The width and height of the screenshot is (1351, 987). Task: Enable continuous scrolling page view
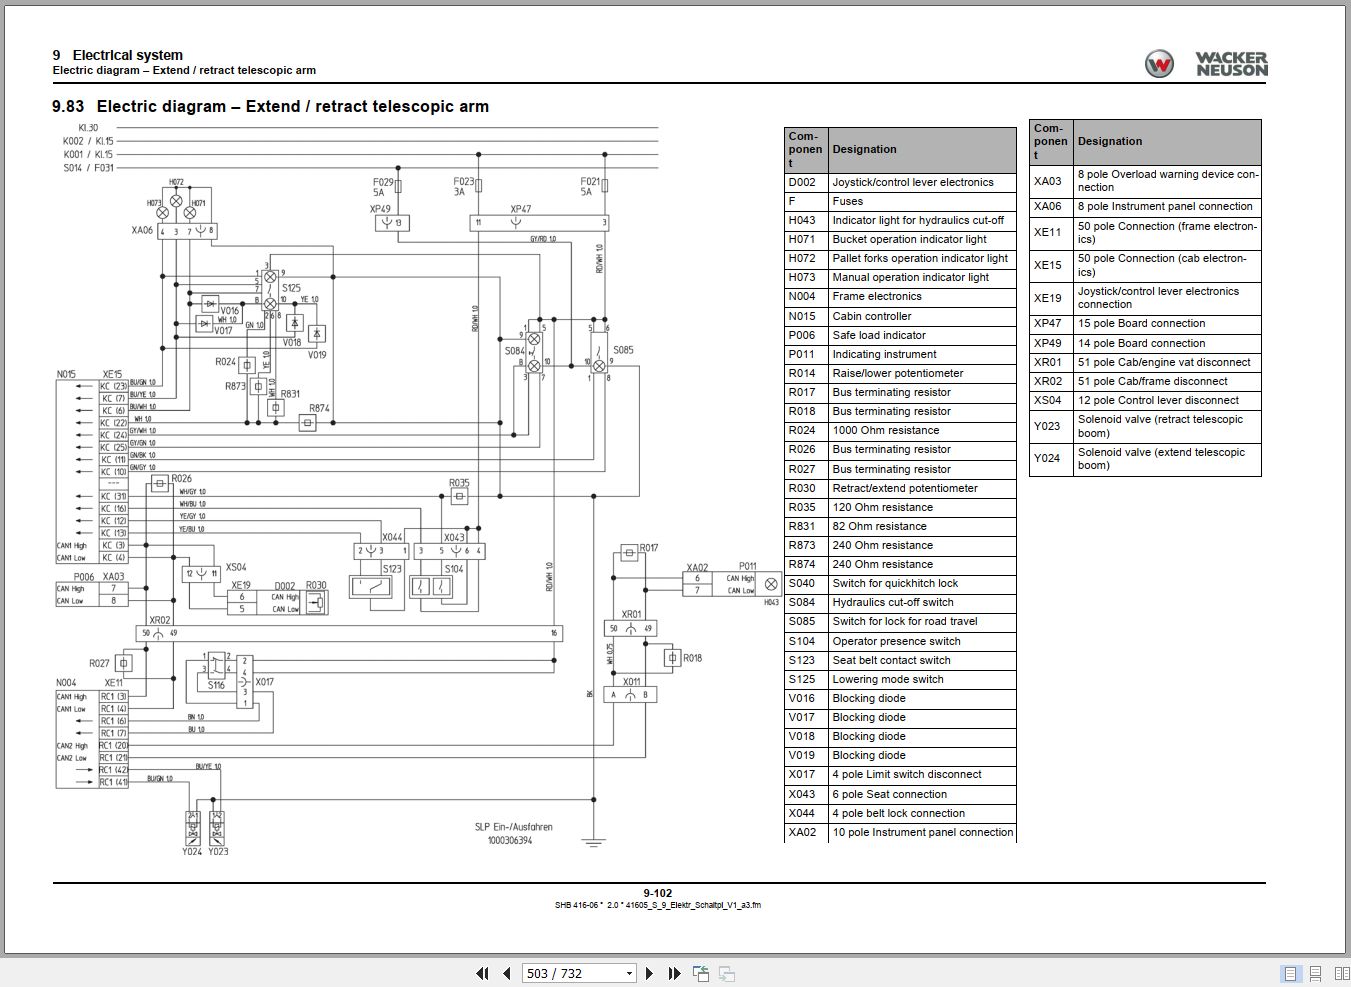click(x=1315, y=972)
